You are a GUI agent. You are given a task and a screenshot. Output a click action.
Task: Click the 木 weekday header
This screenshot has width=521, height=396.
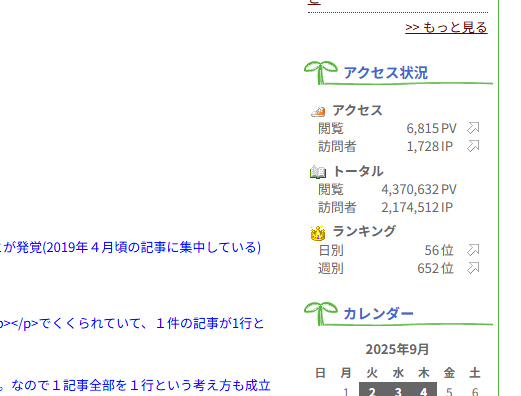coord(423,373)
